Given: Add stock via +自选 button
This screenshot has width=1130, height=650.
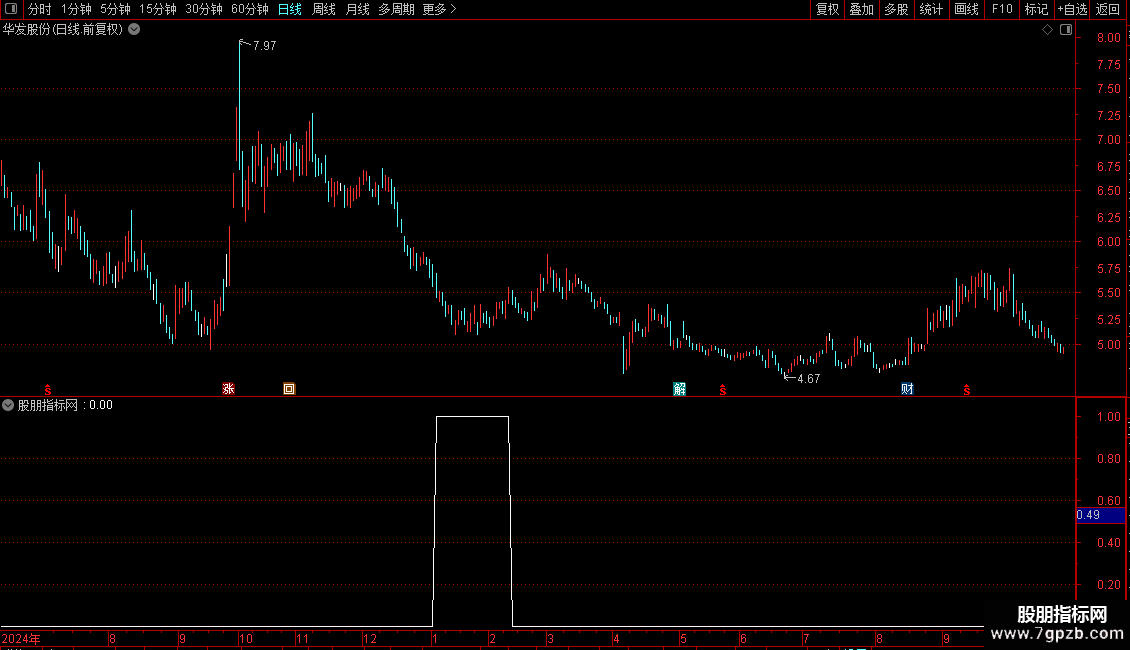Looking at the screenshot, I should tap(1072, 9).
